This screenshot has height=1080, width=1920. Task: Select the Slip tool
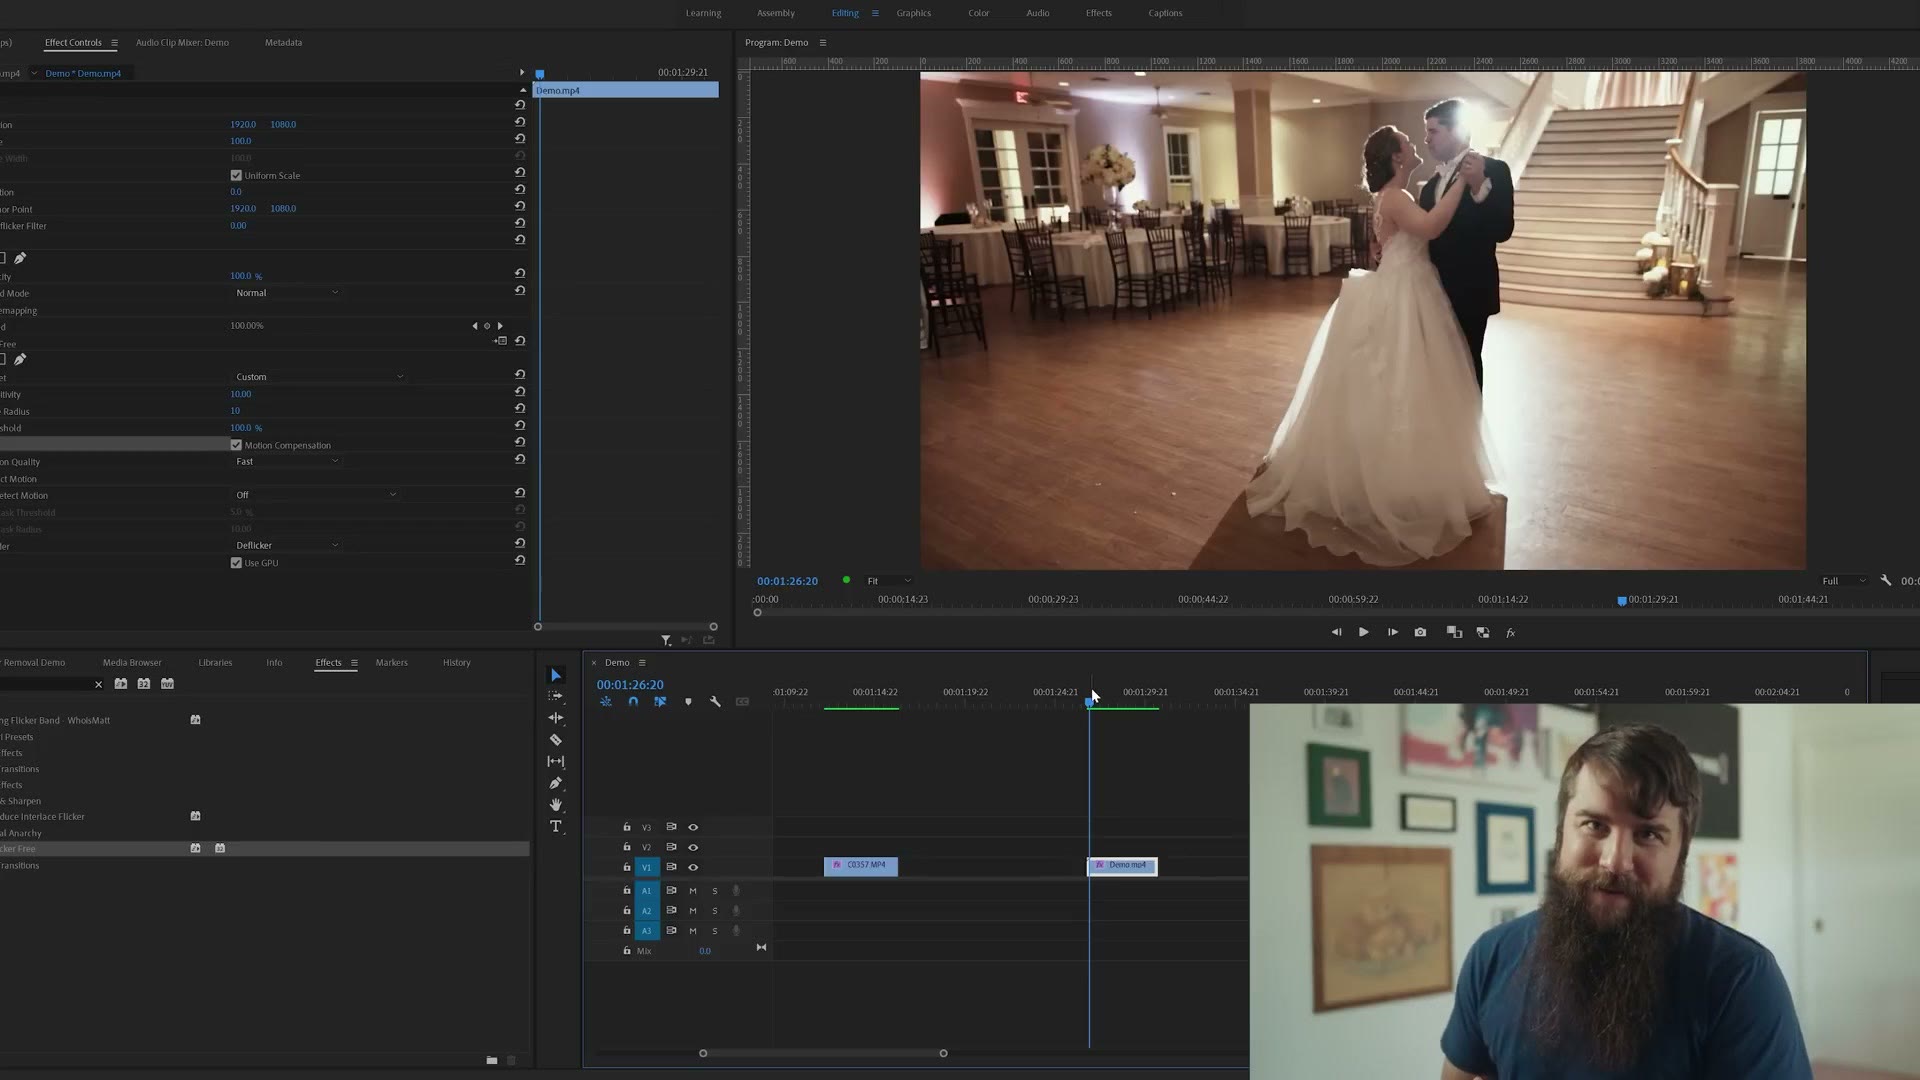[x=556, y=761]
